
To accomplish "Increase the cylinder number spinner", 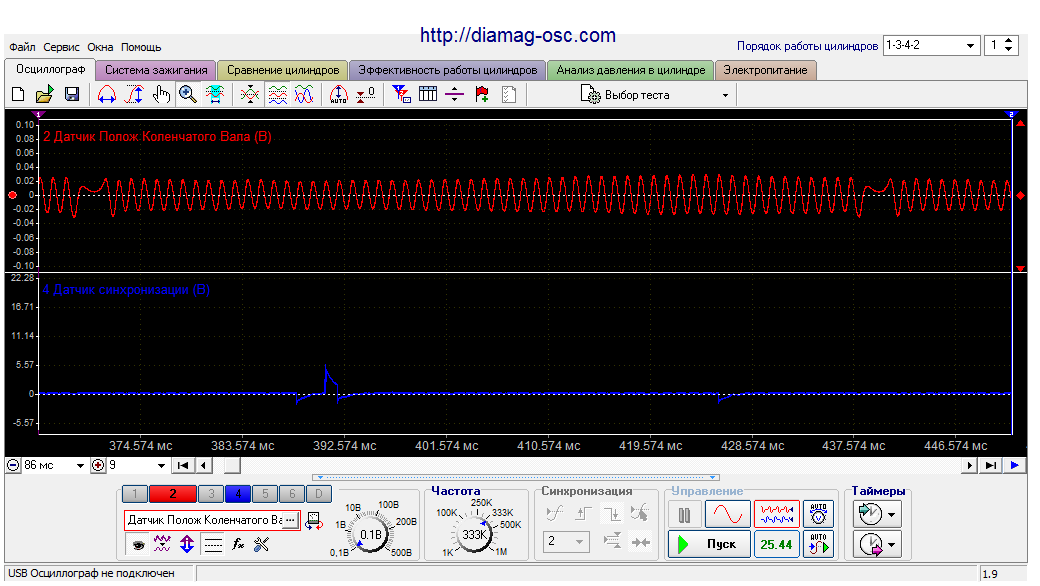I will pos(1008,41).
